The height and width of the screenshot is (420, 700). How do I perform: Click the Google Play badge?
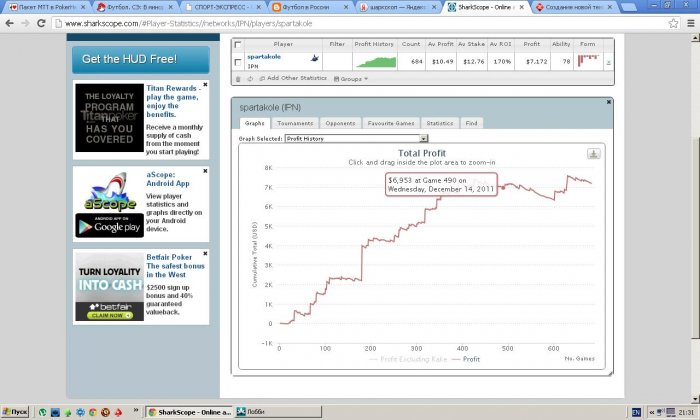tap(109, 226)
